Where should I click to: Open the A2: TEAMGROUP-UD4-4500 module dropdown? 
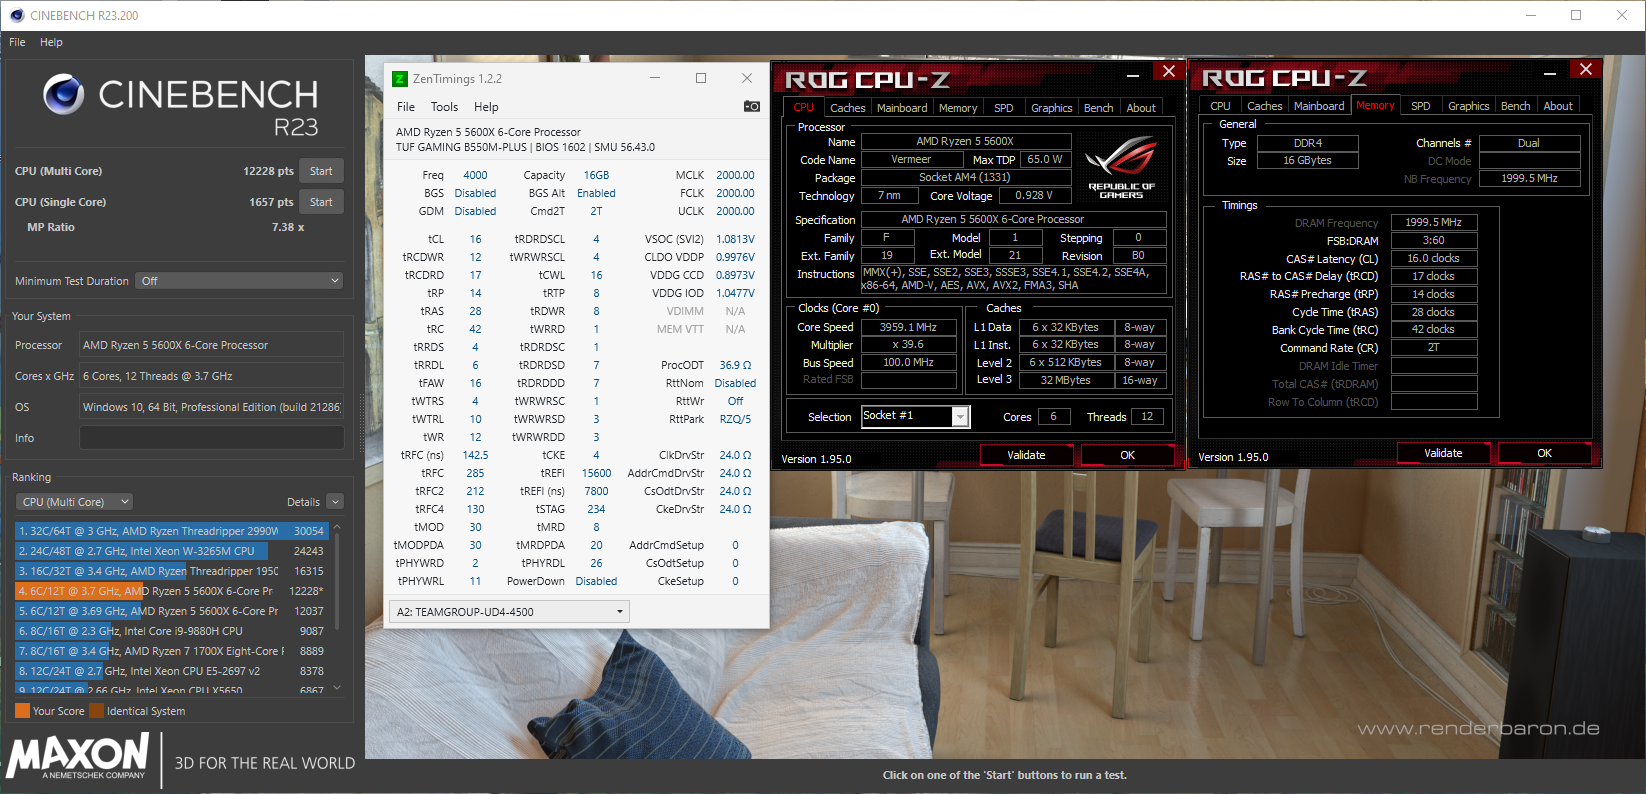[509, 611]
